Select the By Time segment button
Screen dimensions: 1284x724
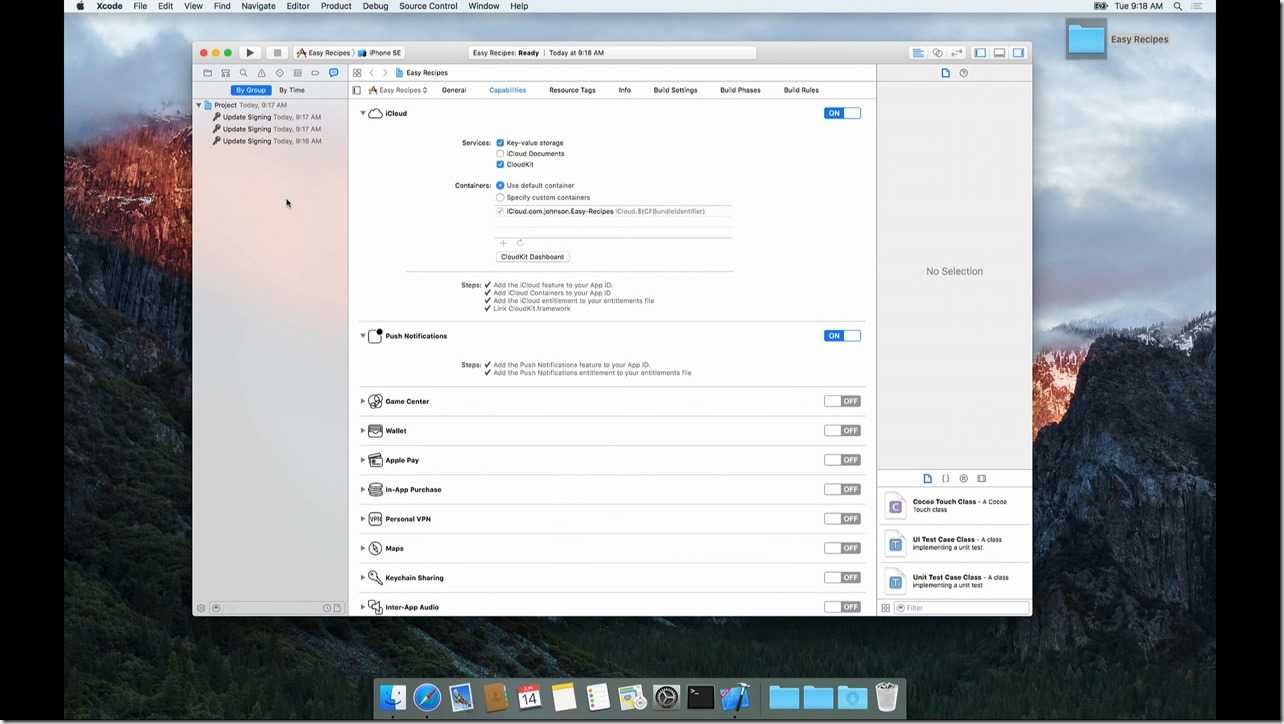(291, 90)
